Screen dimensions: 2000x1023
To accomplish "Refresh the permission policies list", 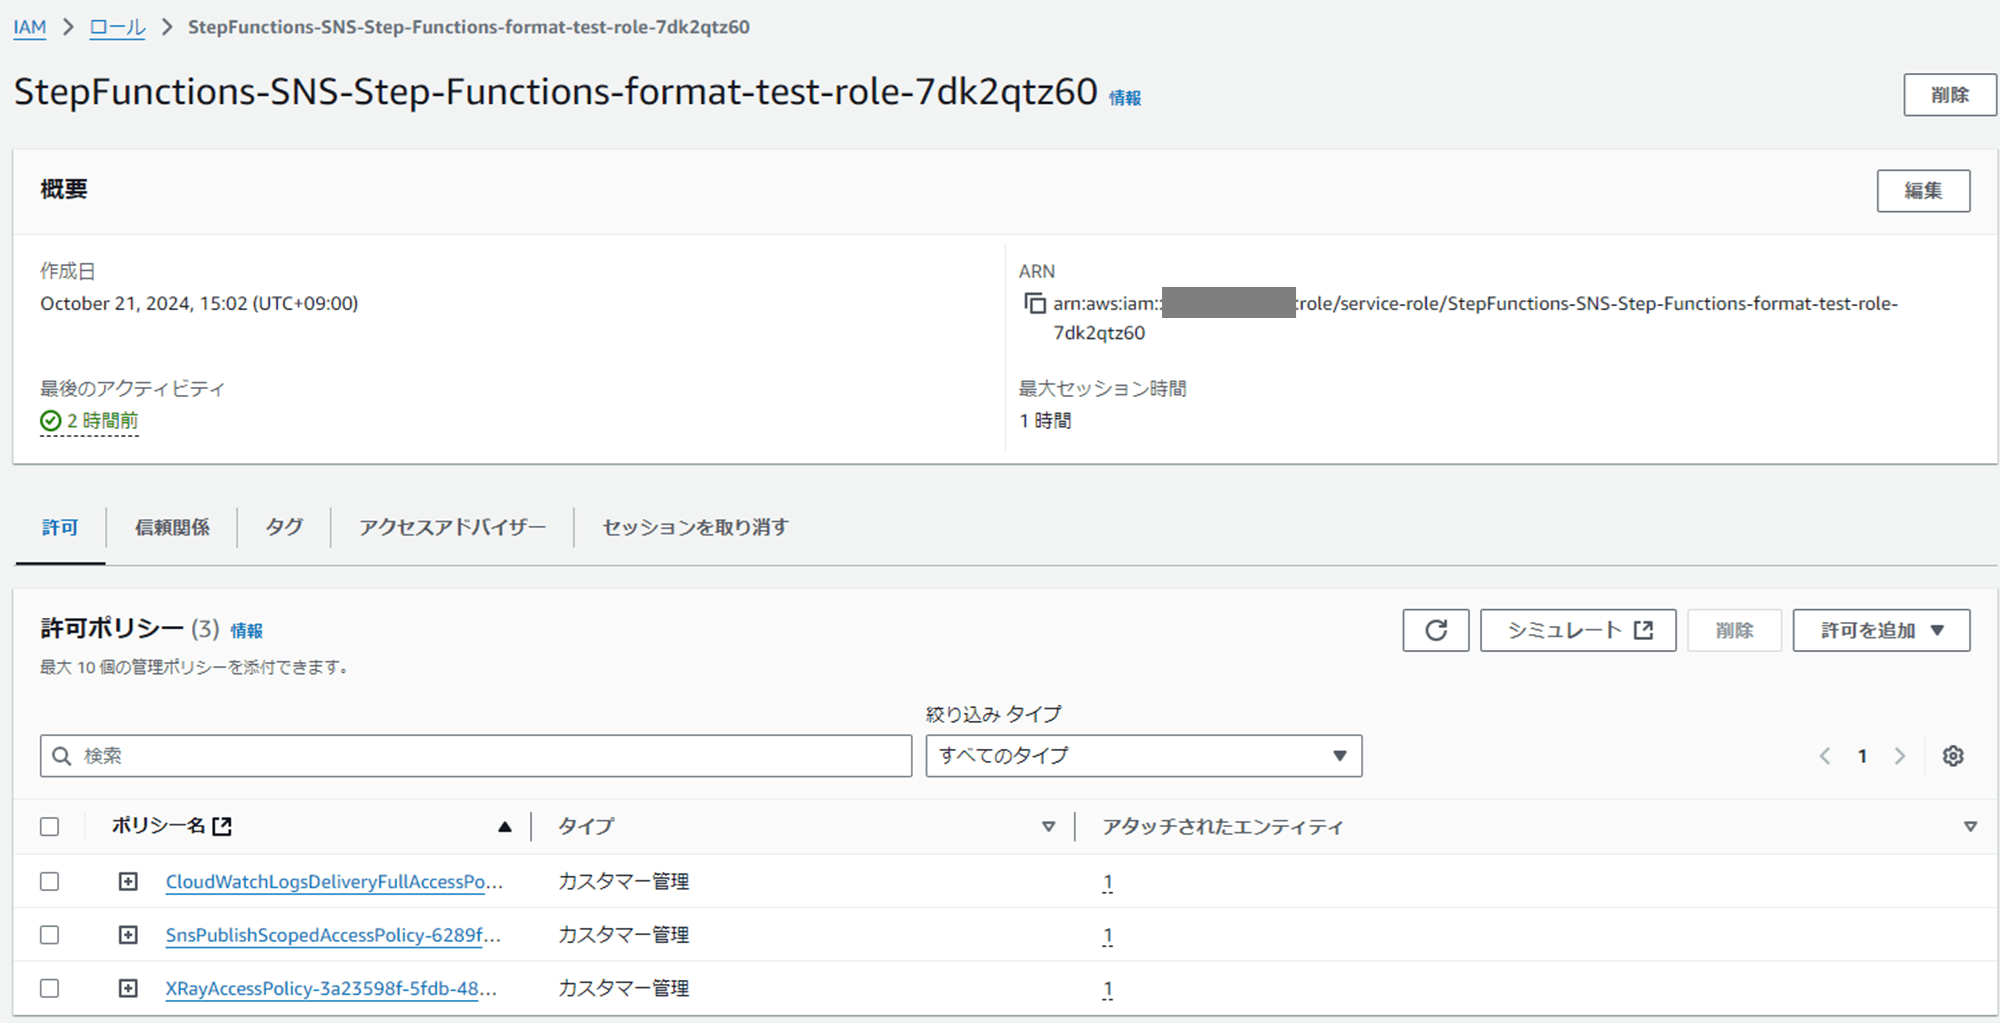I will (1436, 630).
